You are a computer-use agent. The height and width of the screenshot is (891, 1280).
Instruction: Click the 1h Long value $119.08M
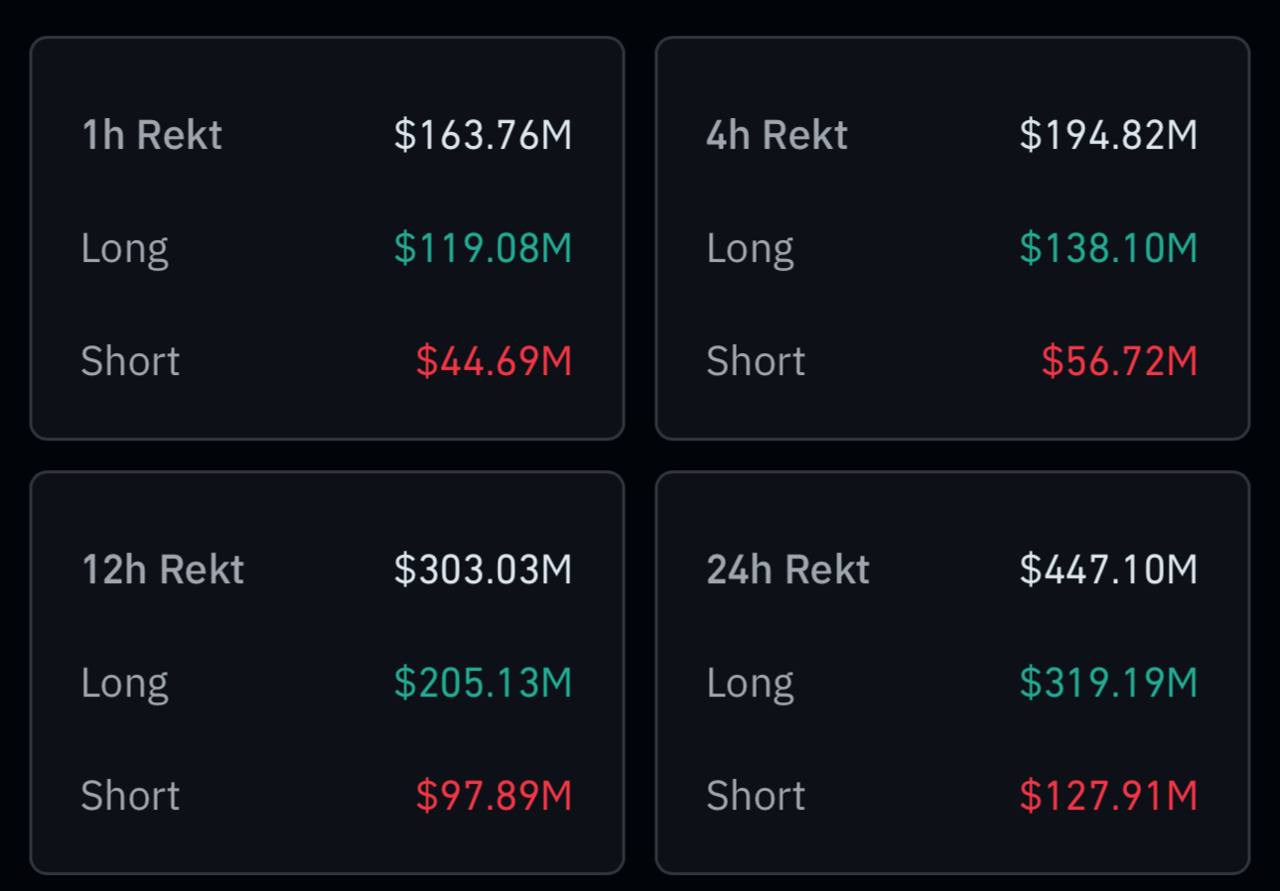tap(483, 248)
